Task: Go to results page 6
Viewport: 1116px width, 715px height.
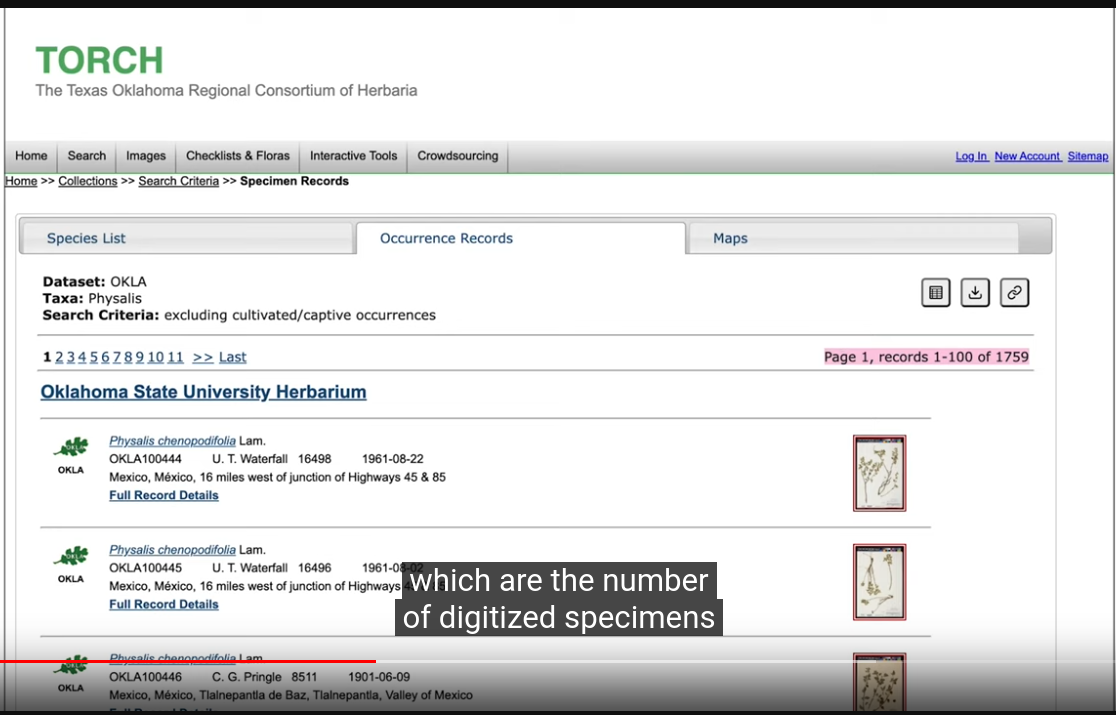Action: (x=105, y=357)
